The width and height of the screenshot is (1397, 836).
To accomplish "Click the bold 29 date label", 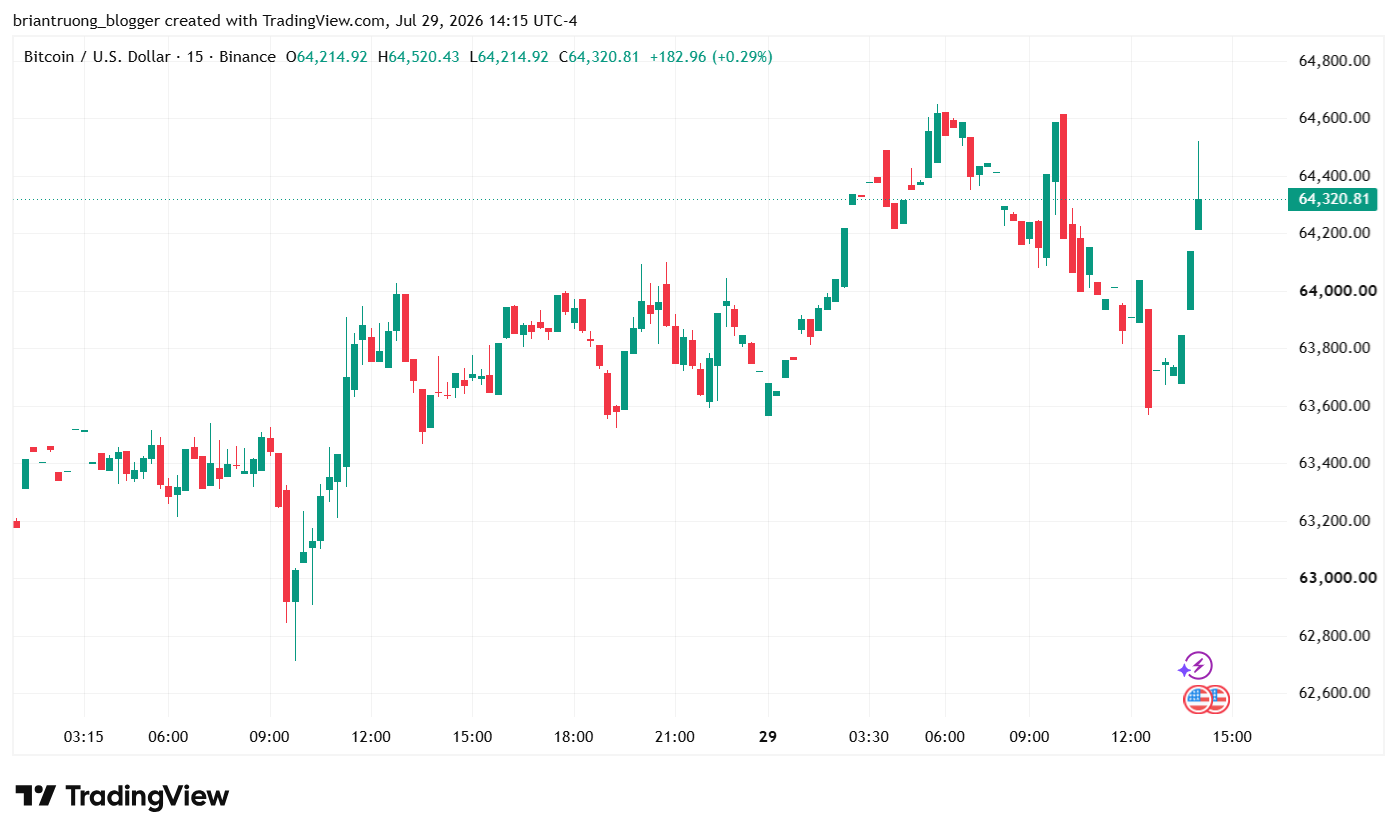I will (x=768, y=737).
